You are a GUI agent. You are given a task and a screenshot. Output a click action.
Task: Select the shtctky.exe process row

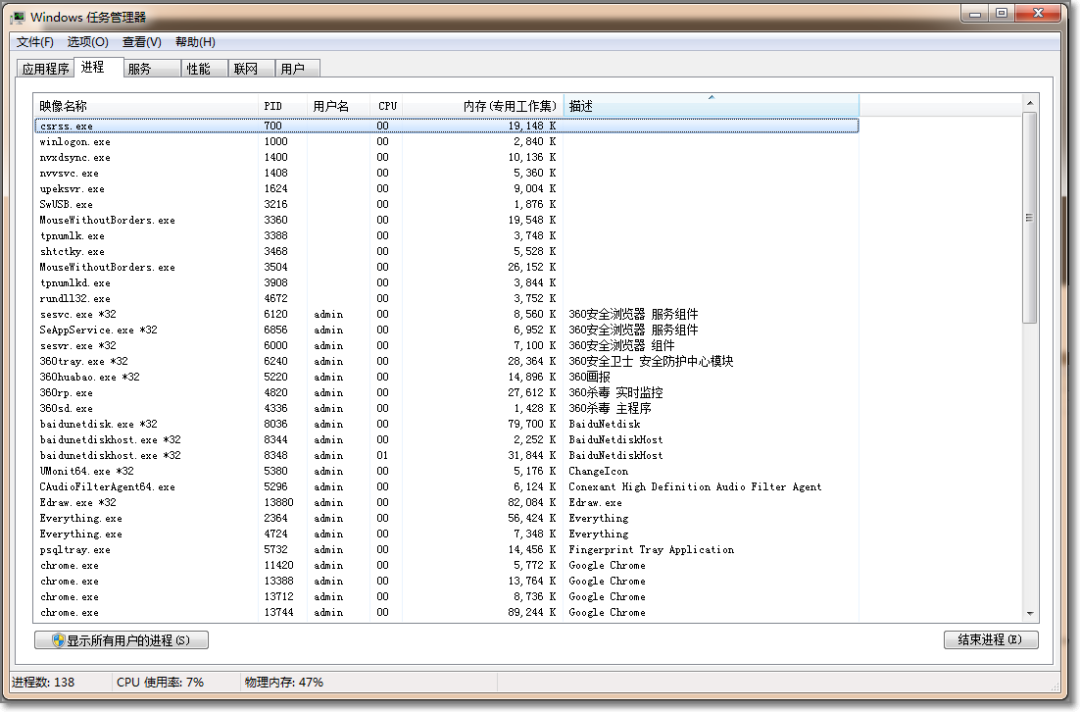tap(446, 251)
